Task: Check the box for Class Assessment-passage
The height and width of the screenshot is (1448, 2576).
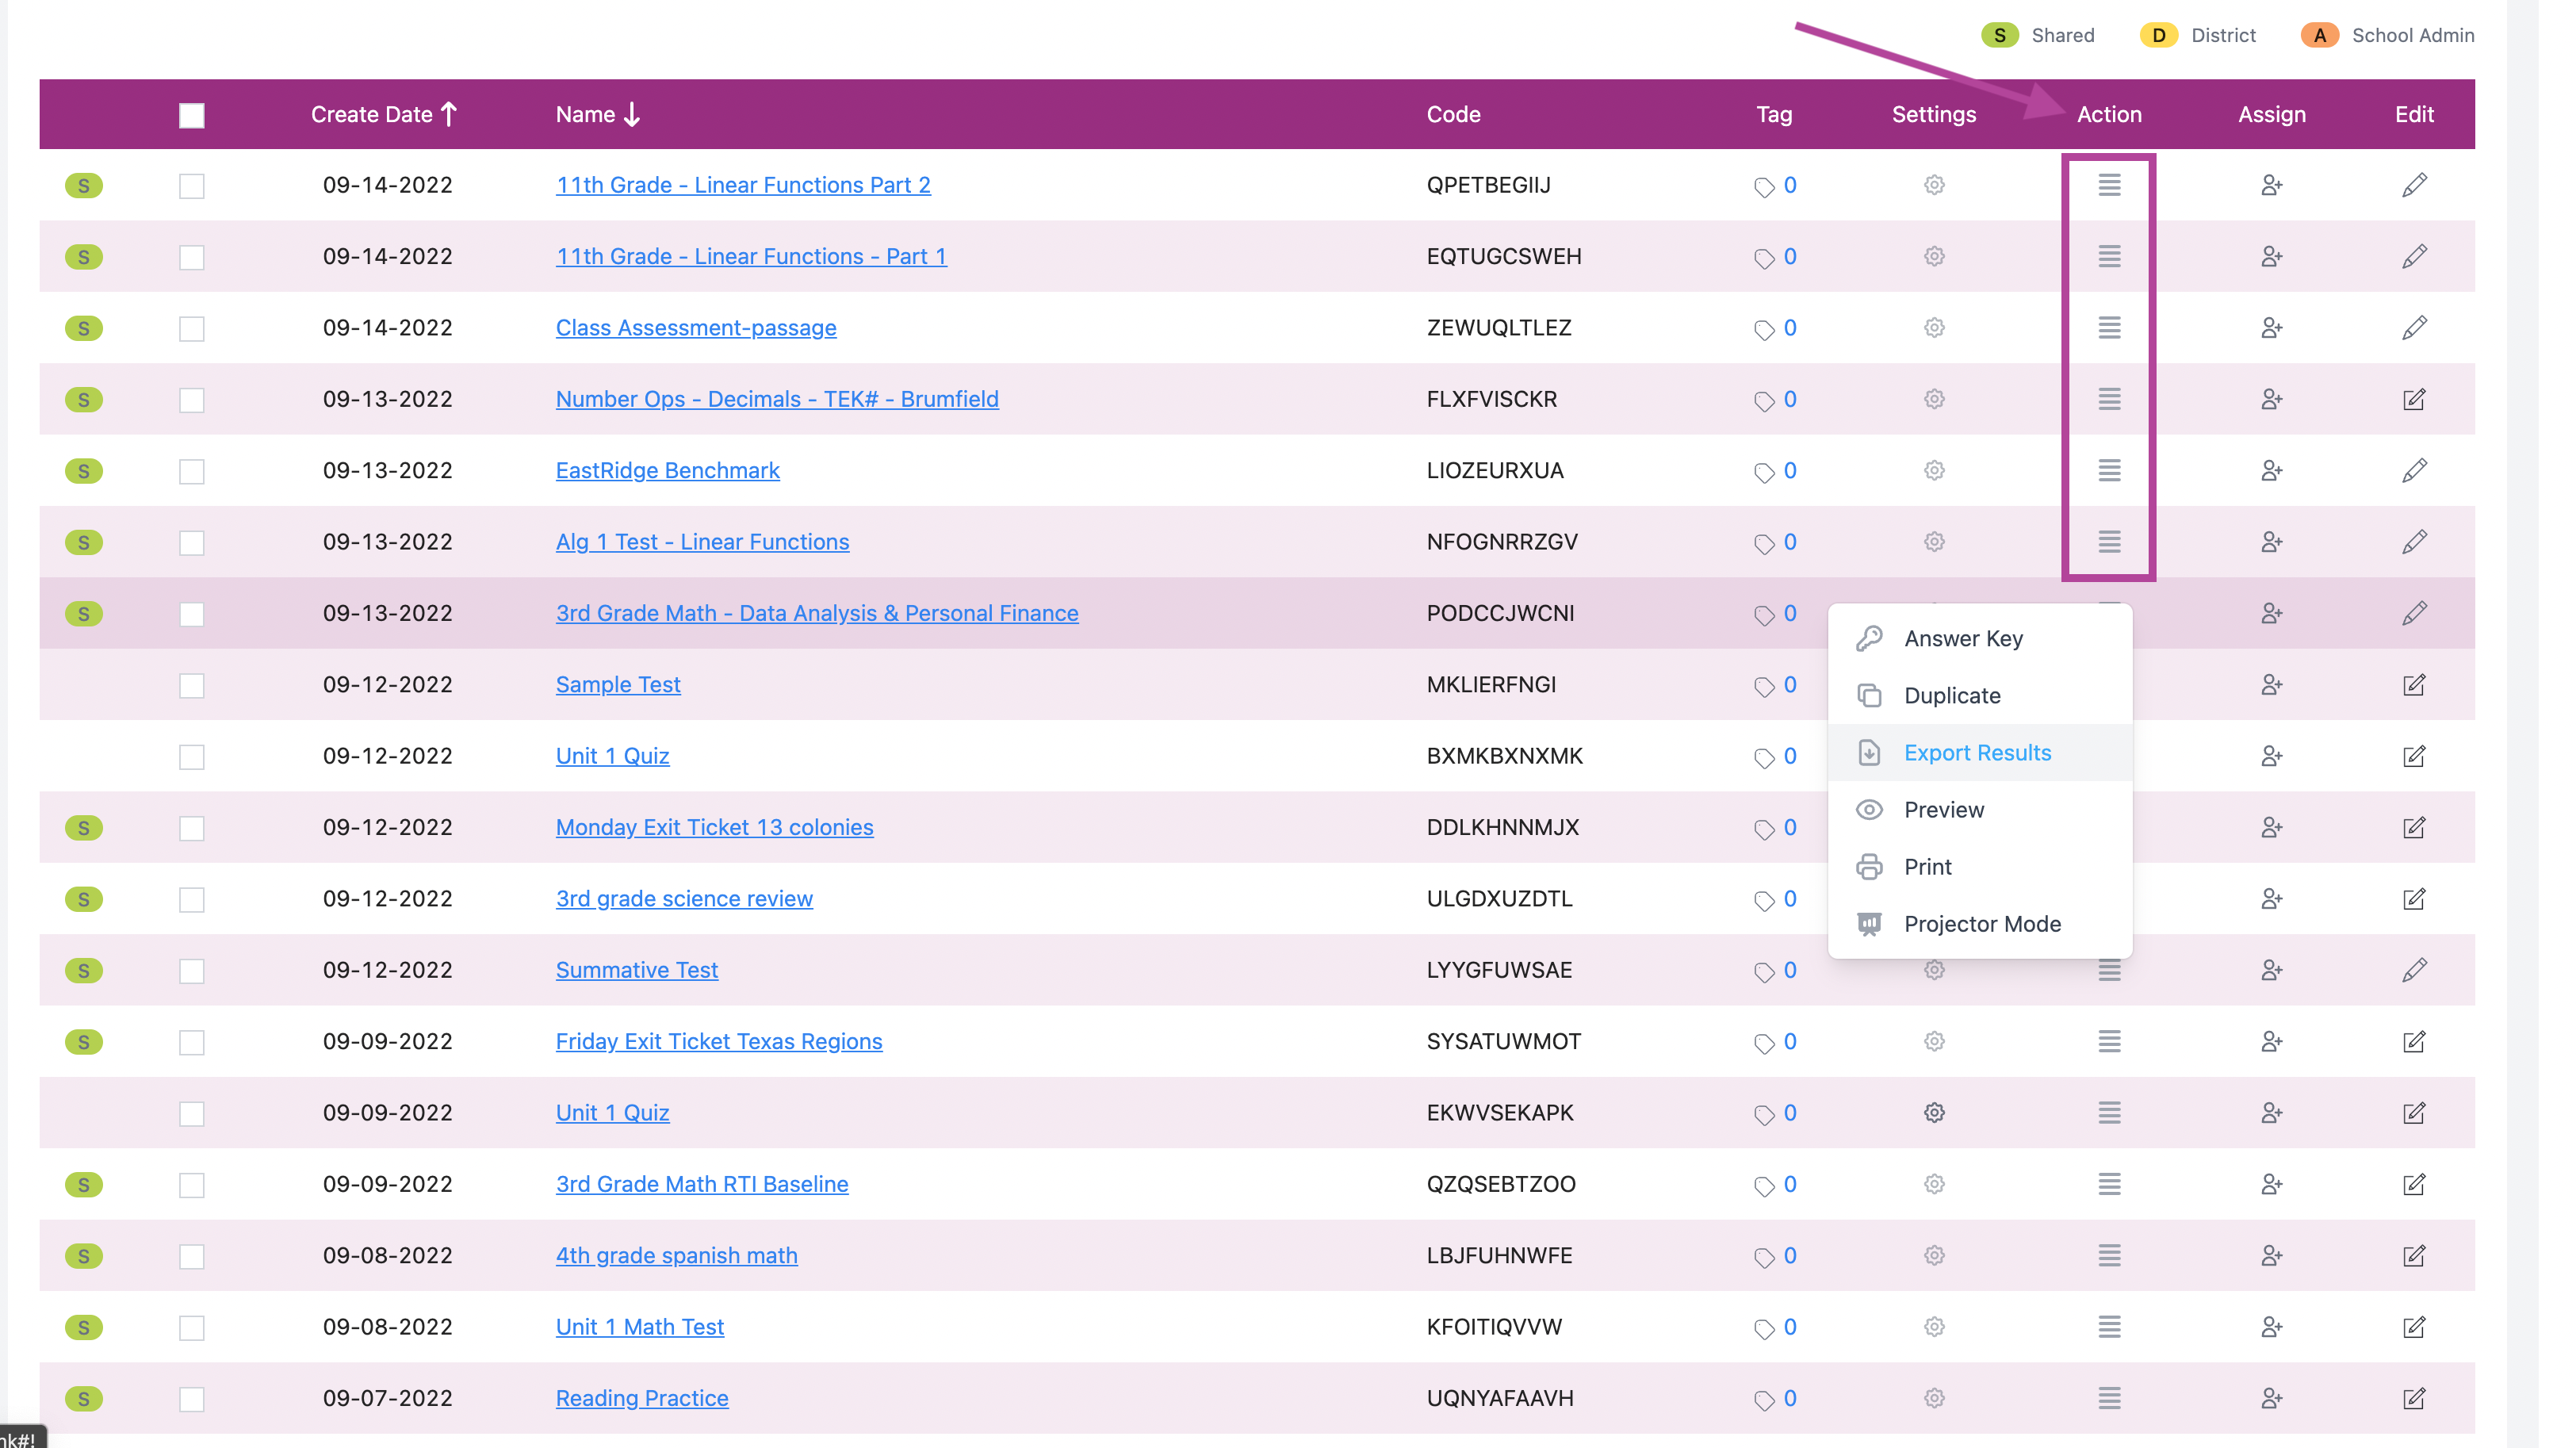Action: 192,329
